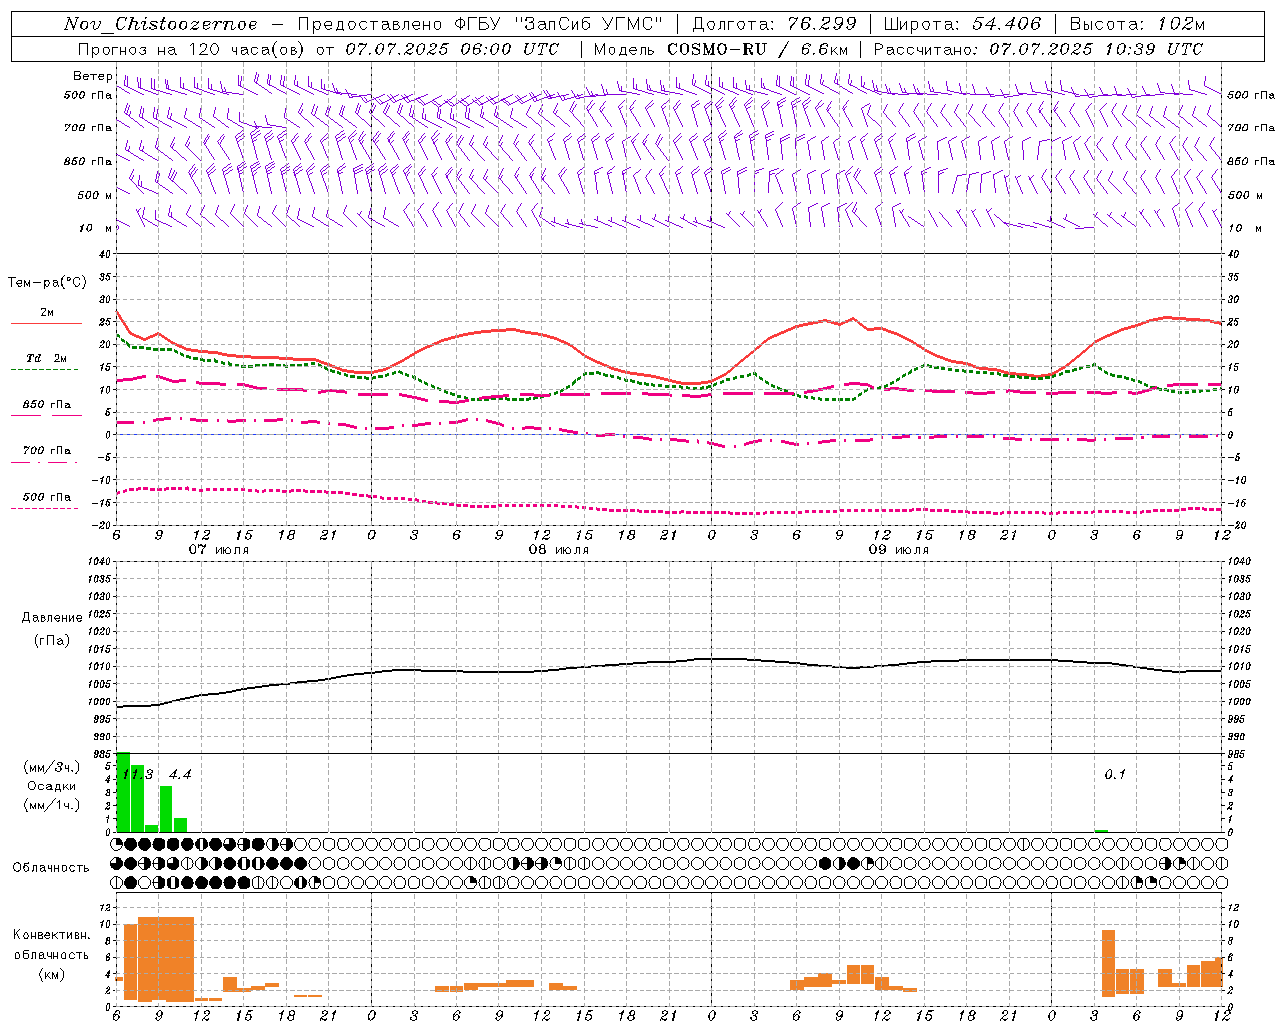This screenshot has height=1024, width=1280.
Task: Click the dotted line sample under temperature 500 гПа
Action: click(44, 508)
